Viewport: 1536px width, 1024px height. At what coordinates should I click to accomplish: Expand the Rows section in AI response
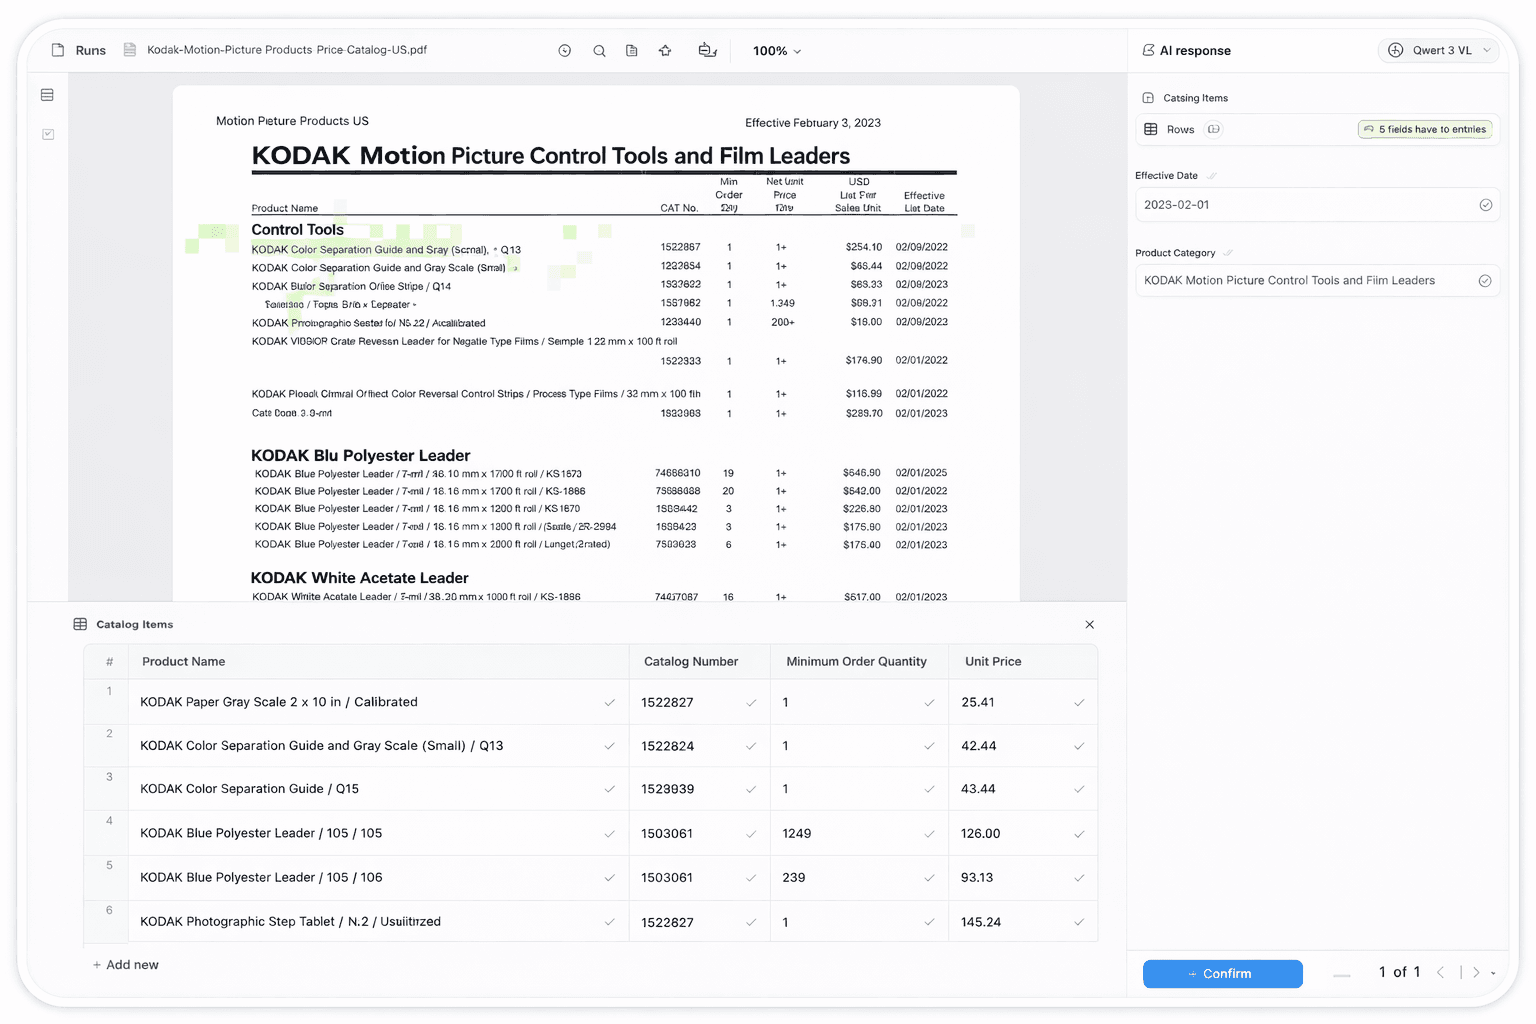[x=1213, y=129]
